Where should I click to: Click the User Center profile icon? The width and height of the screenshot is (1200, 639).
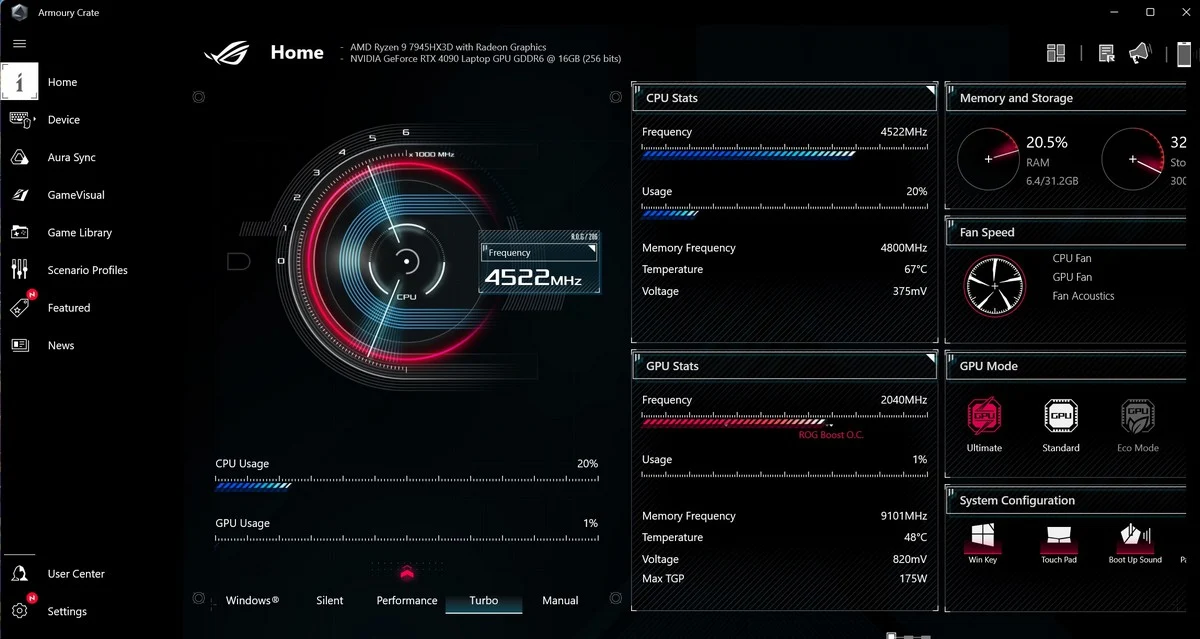(19, 574)
